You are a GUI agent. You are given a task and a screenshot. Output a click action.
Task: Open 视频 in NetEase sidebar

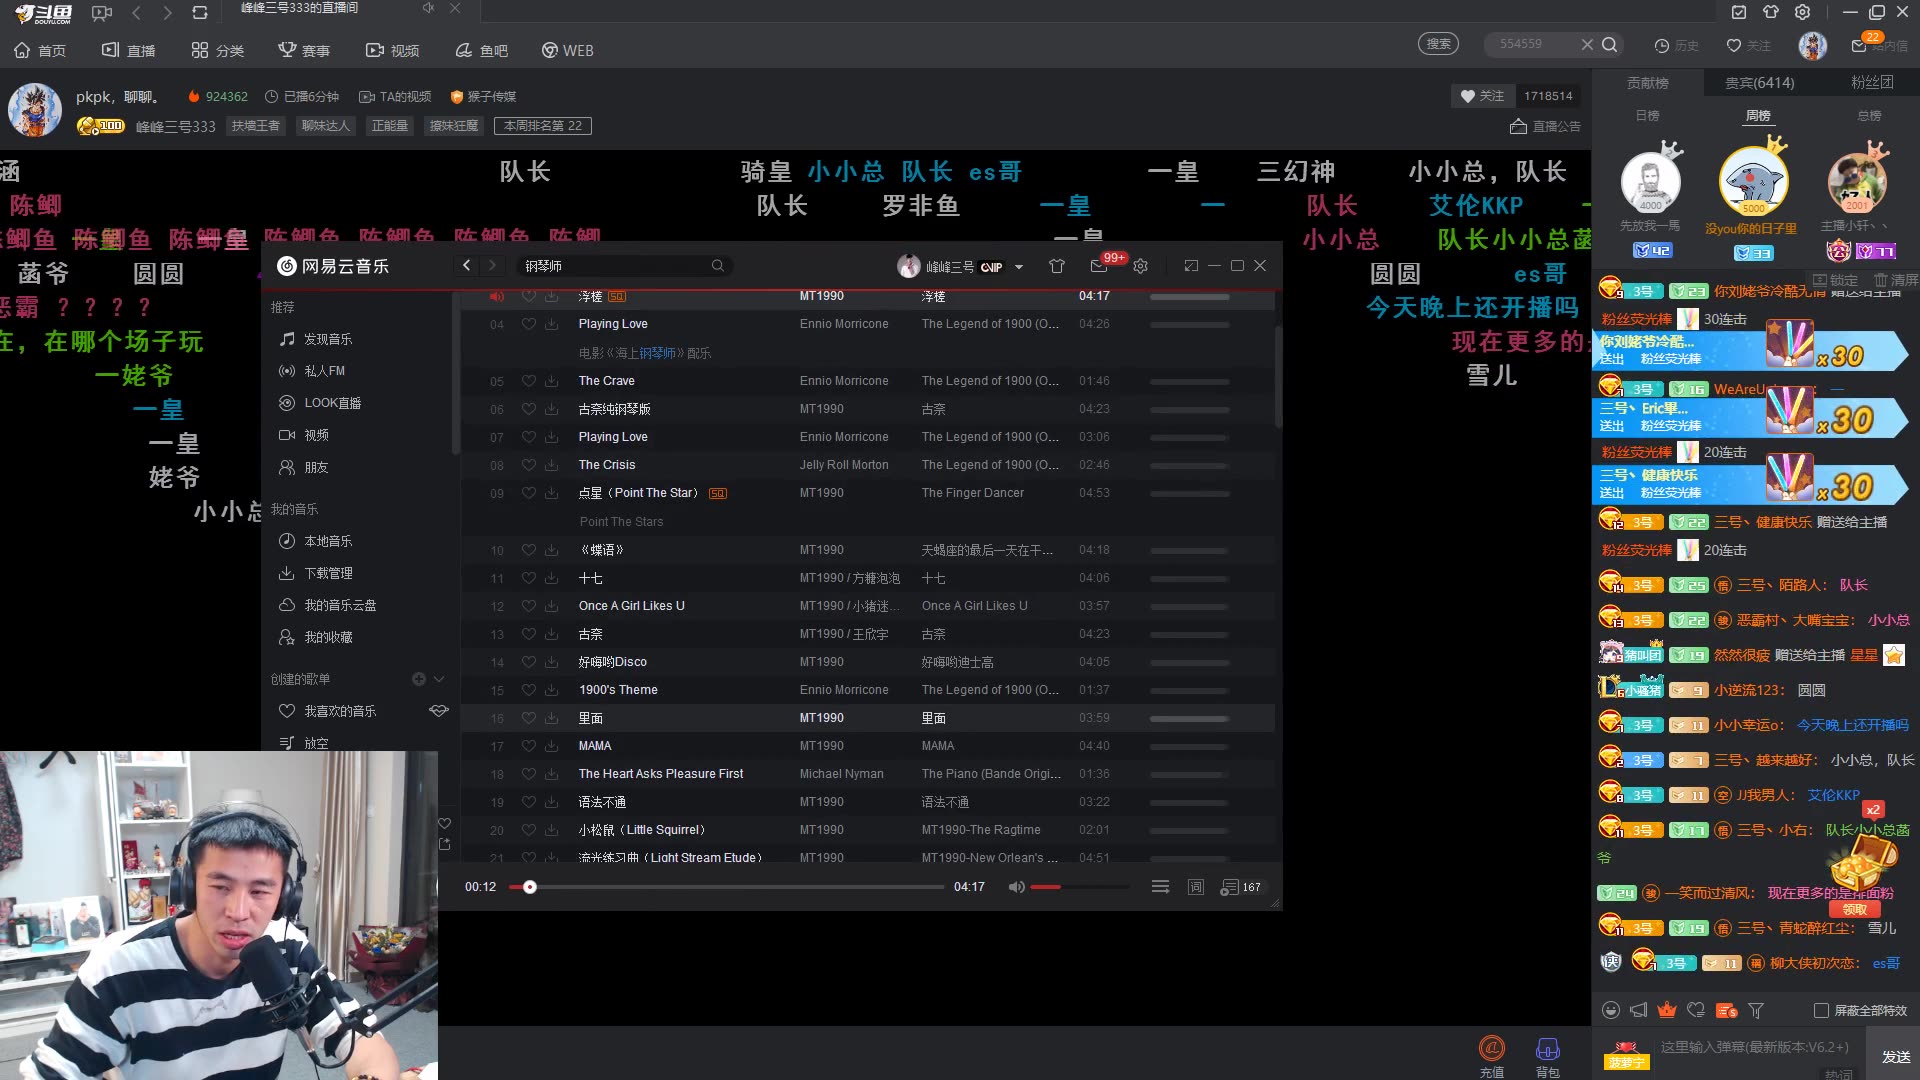pyautogui.click(x=304, y=435)
